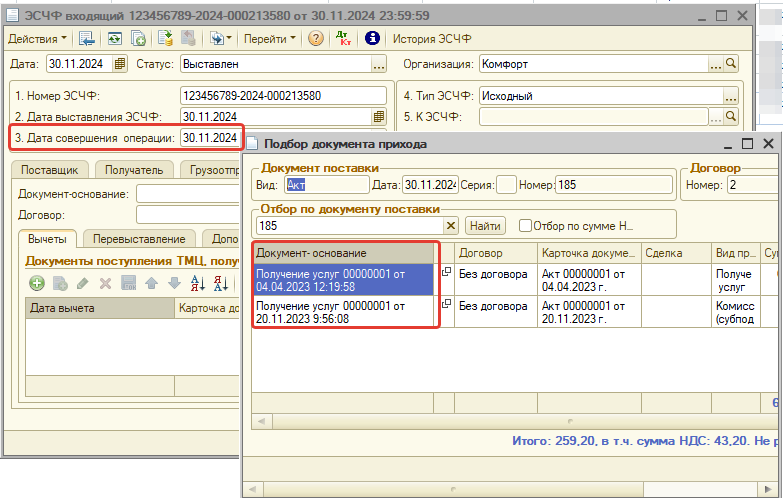Select the Перевыставление tab
This screenshot has height=498, width=783.
pos(139,239)
